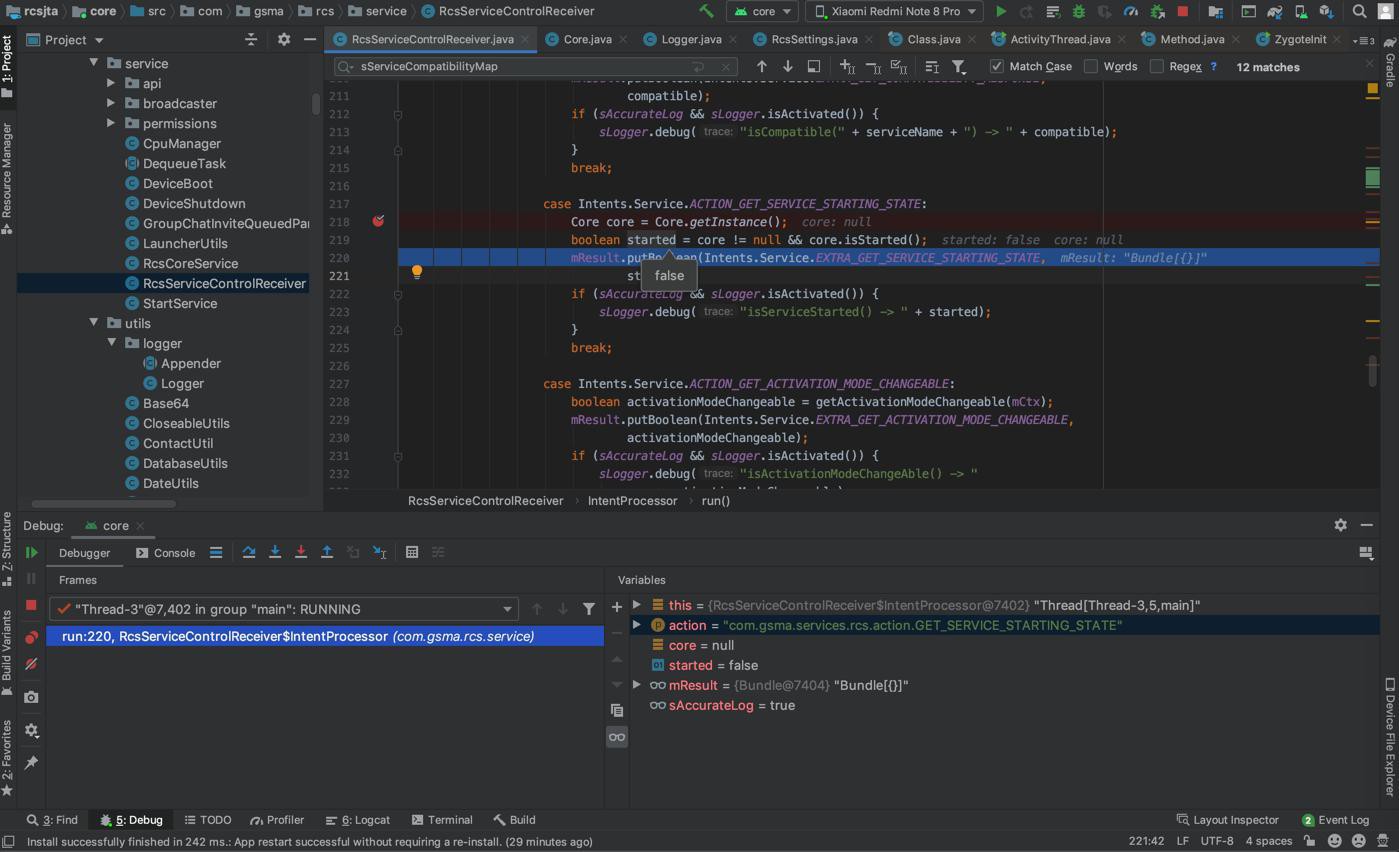
Task: Click the Search Everywhere magnifier icon
Action: [1359, 12]
